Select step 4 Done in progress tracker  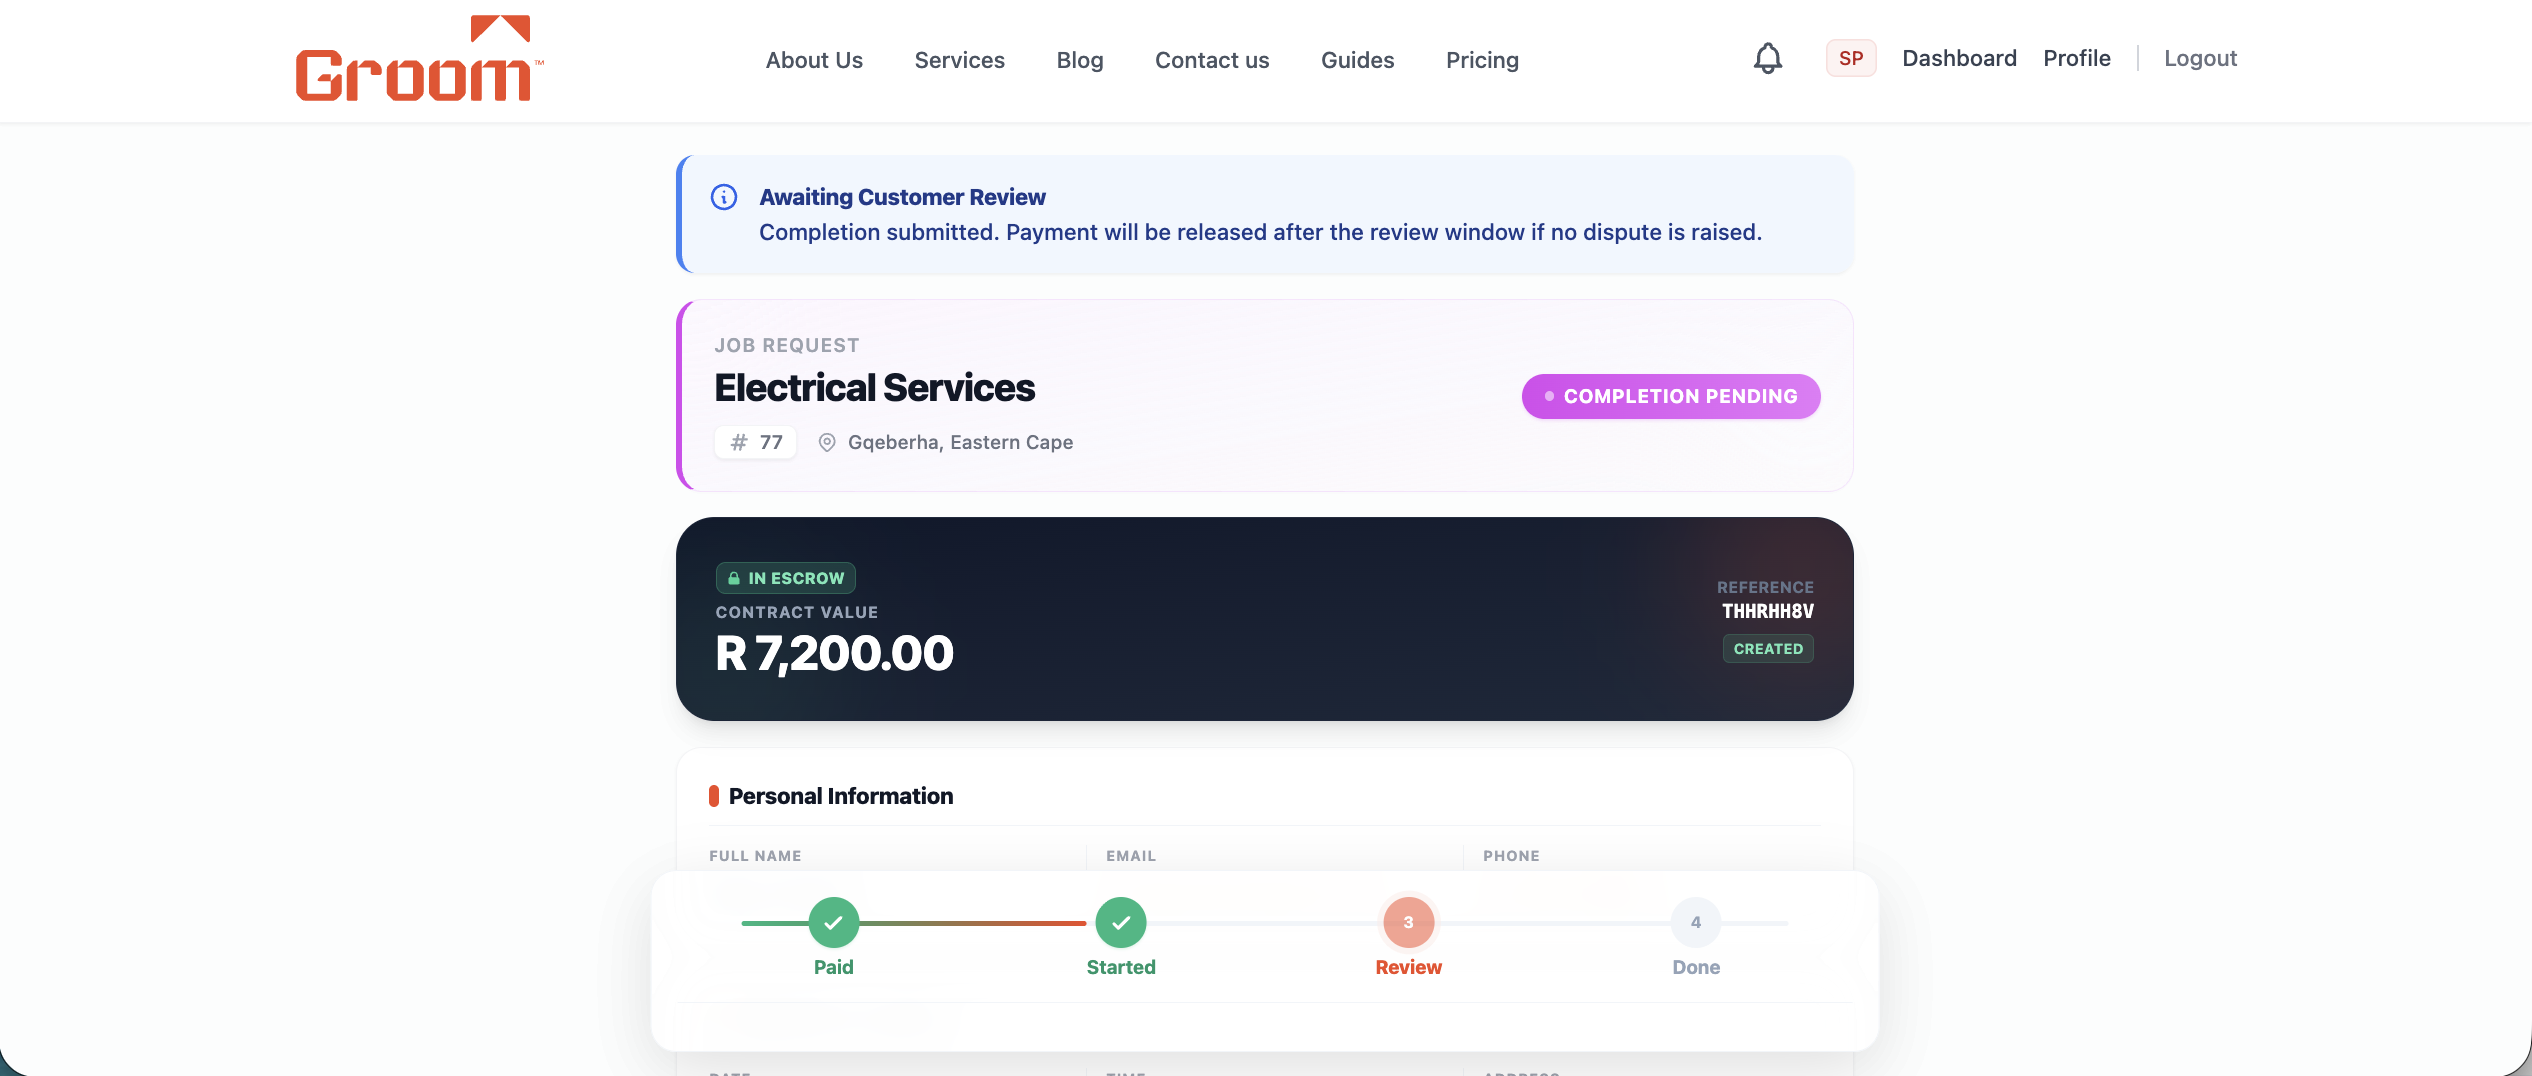1696,922
